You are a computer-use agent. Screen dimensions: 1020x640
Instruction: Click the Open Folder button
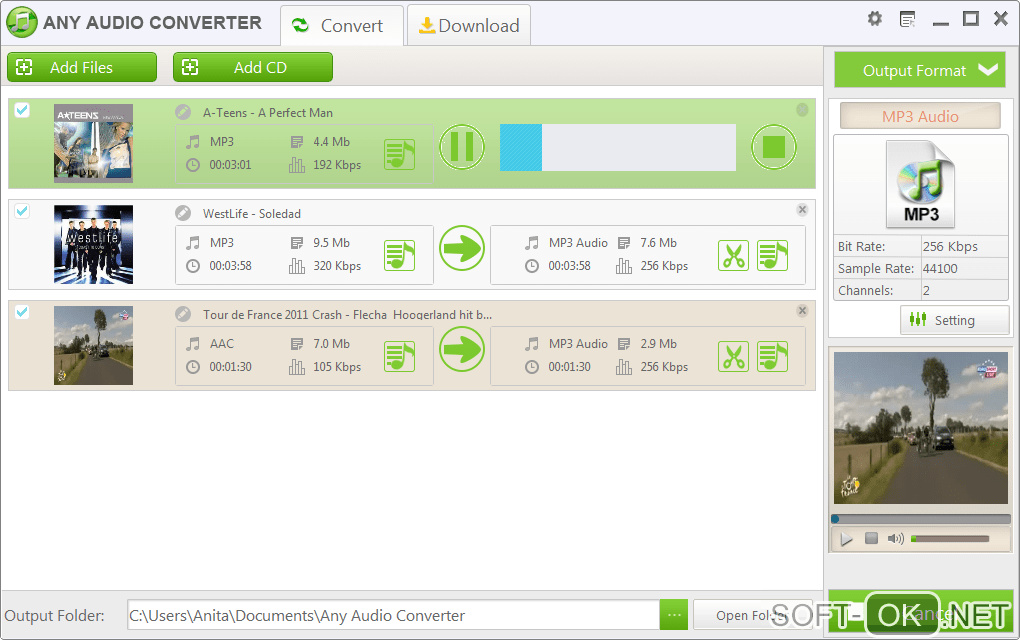[x=753, y=615]
